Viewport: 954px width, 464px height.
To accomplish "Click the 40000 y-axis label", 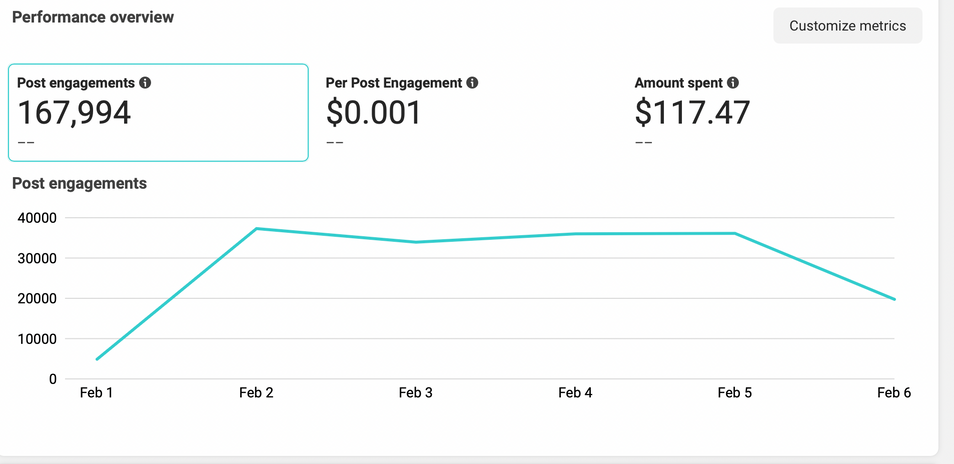I will (38, 218).
